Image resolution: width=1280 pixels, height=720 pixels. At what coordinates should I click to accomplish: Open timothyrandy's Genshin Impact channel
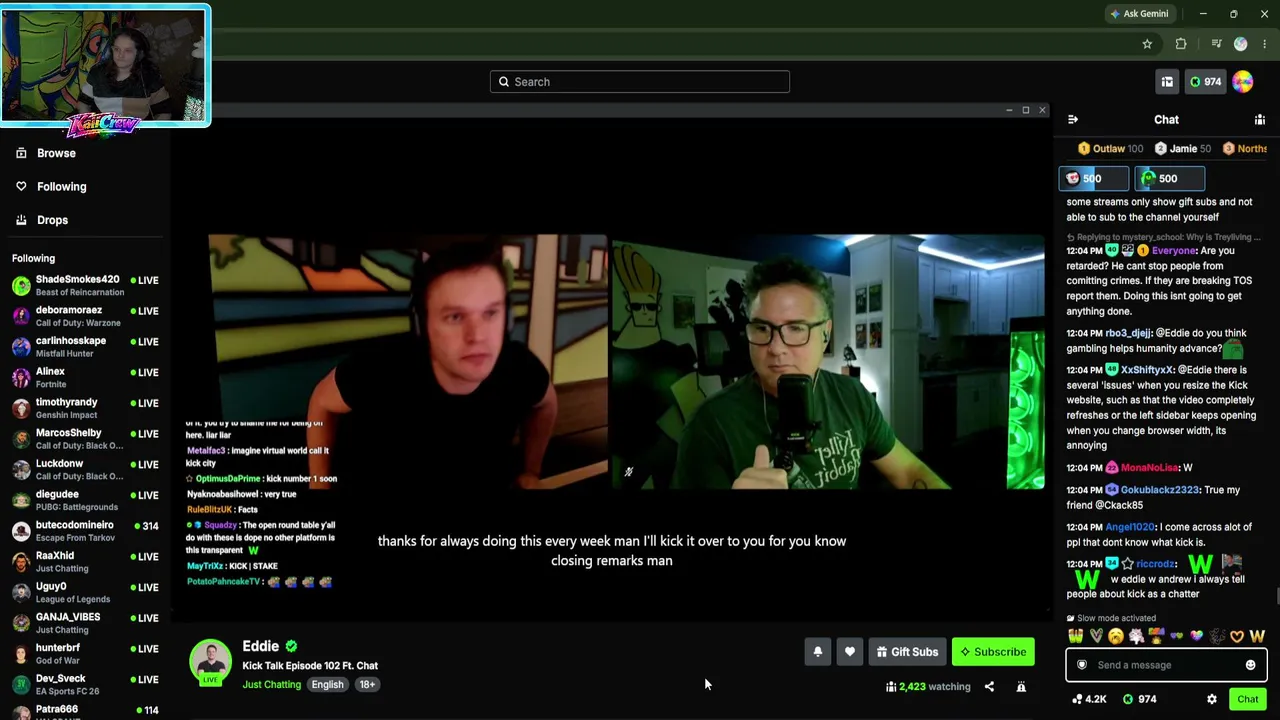coord(85,408)
